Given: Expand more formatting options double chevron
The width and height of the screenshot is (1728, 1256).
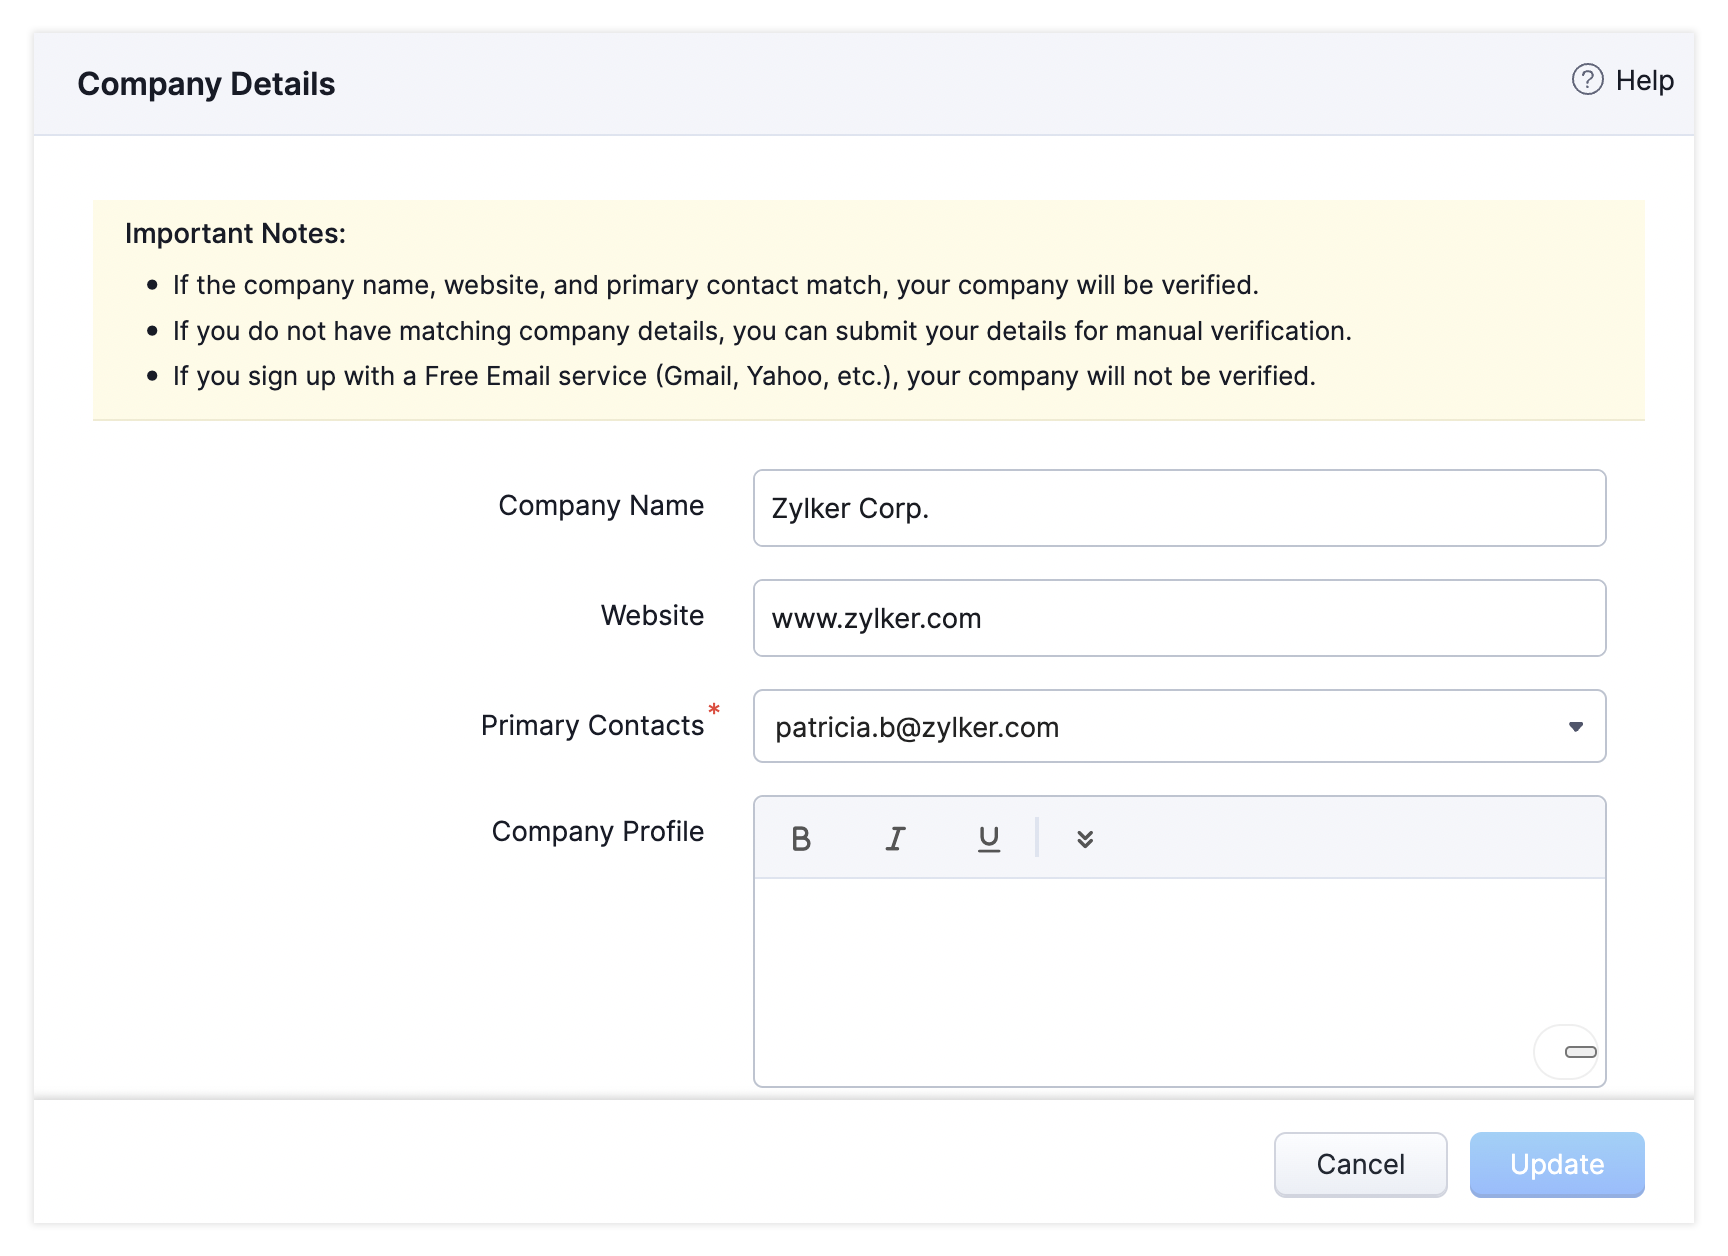Looking at the screenshot, I should point(1085,839).
